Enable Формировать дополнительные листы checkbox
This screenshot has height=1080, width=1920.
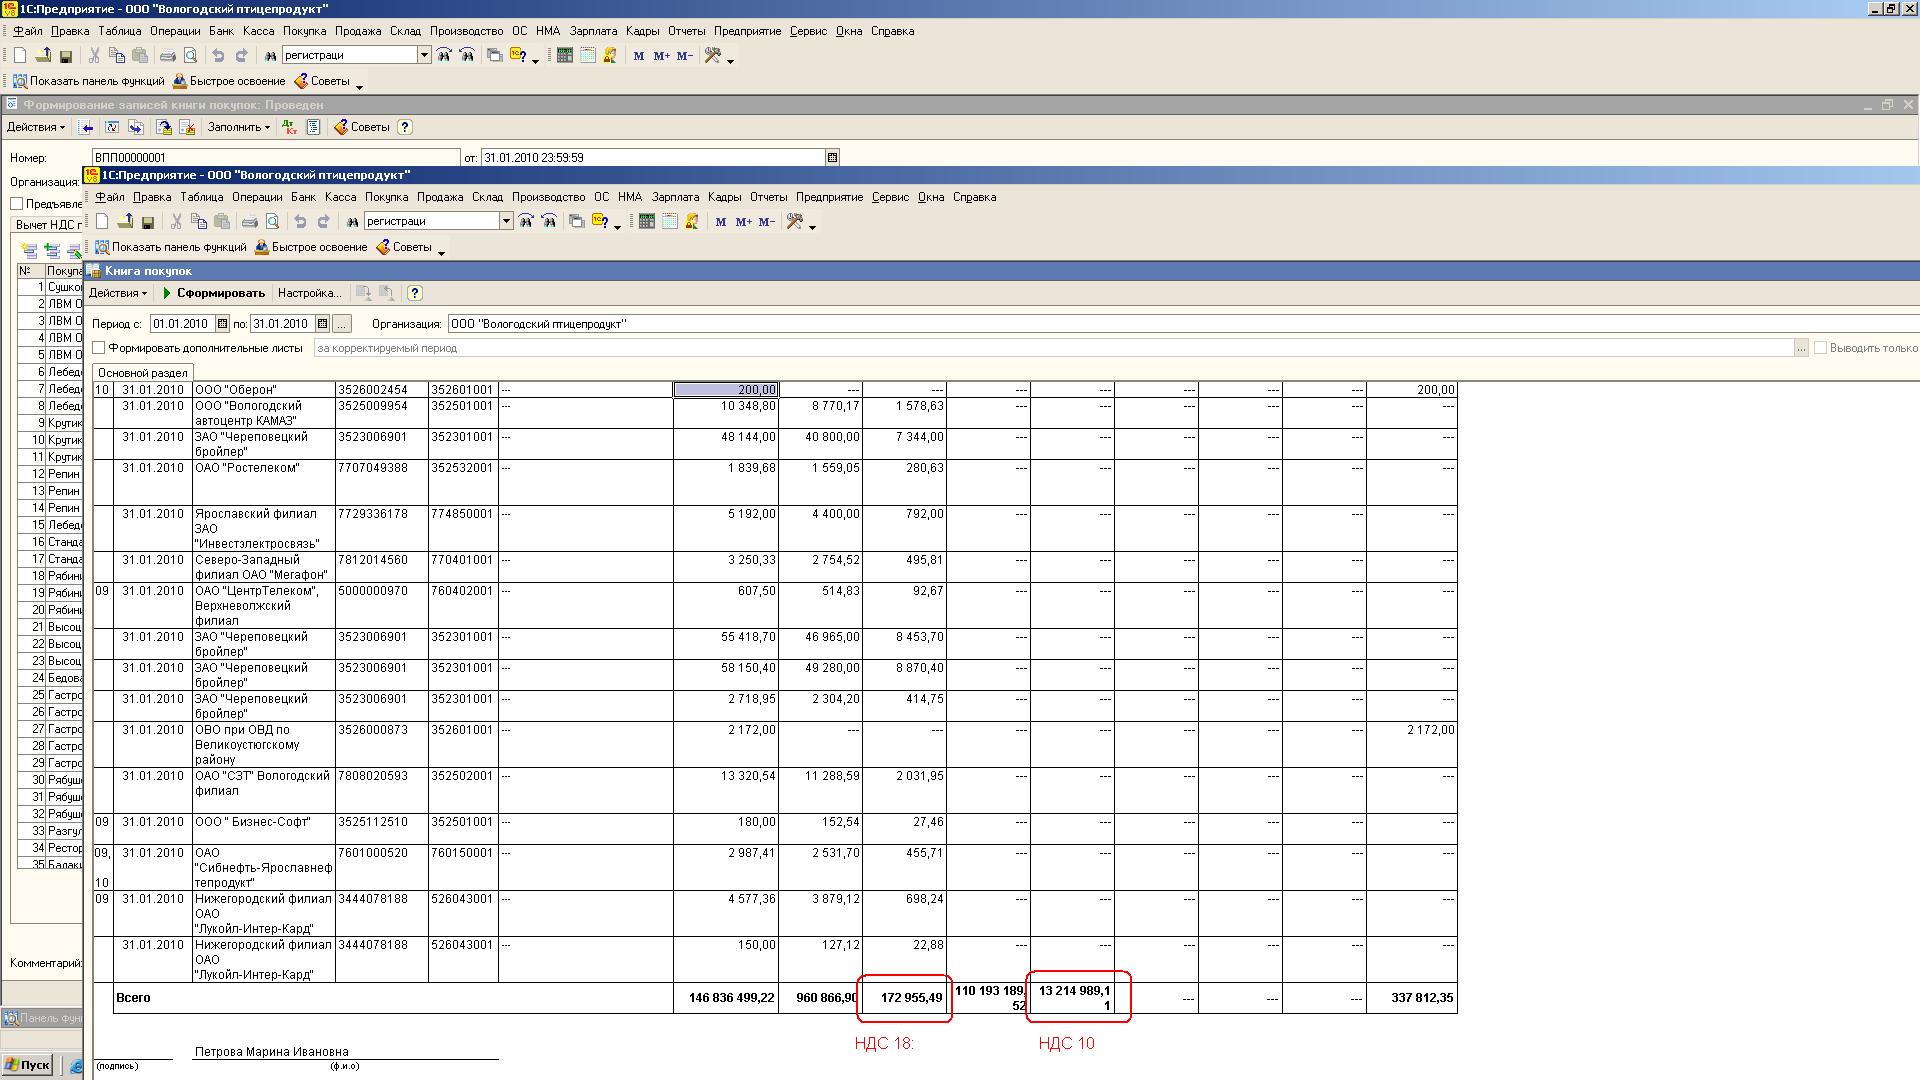coord(99,348)
